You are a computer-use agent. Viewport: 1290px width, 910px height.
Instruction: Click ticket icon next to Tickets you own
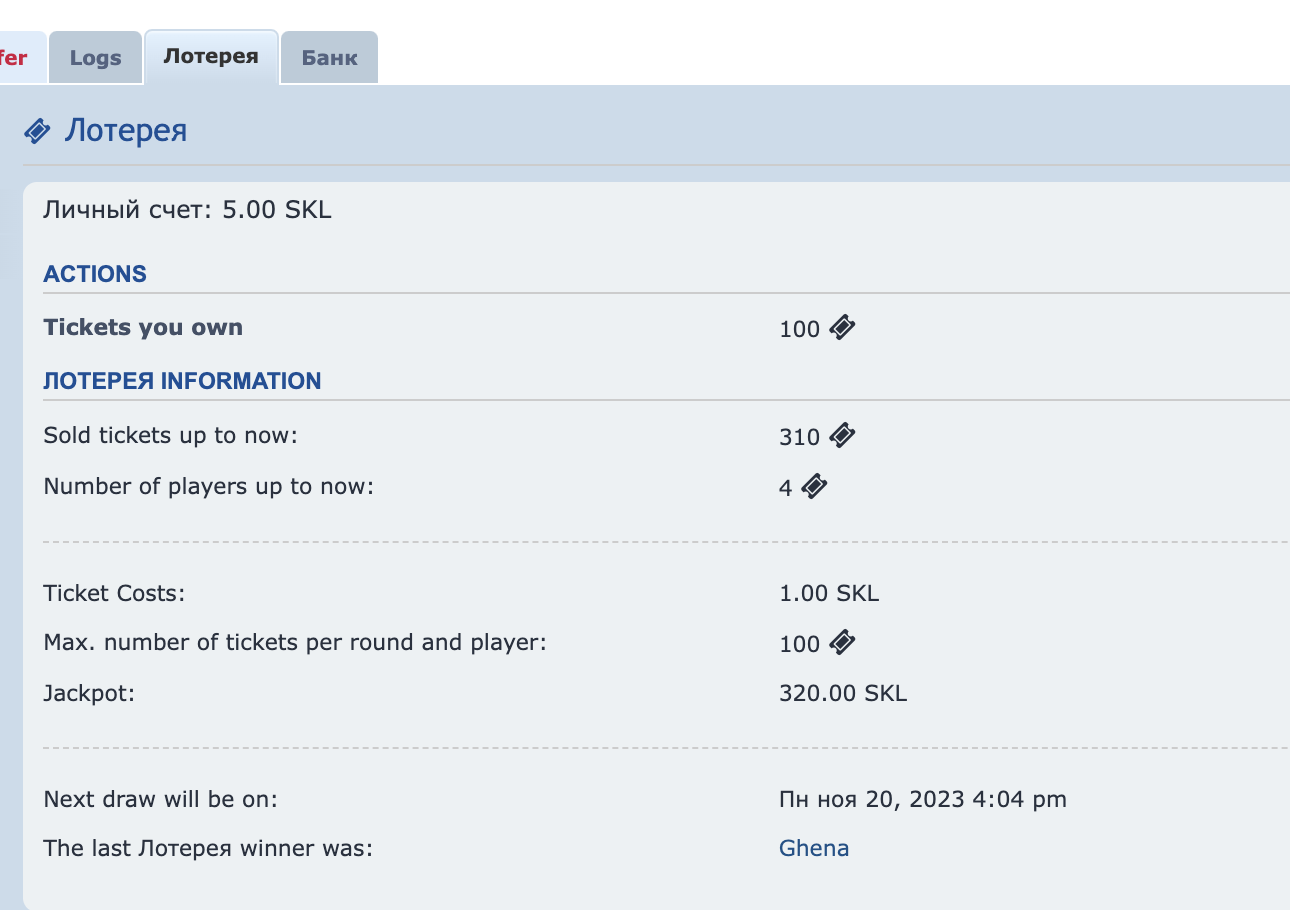pos(843,327)
